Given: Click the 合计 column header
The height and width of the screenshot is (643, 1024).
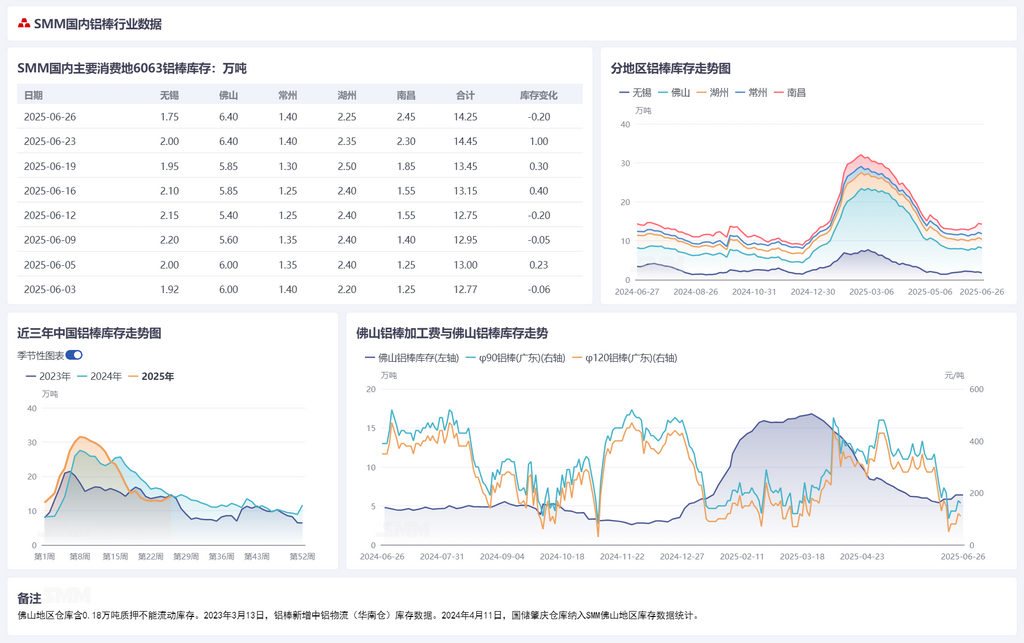Looking at the screenshot, I should [x=465, y=95].
